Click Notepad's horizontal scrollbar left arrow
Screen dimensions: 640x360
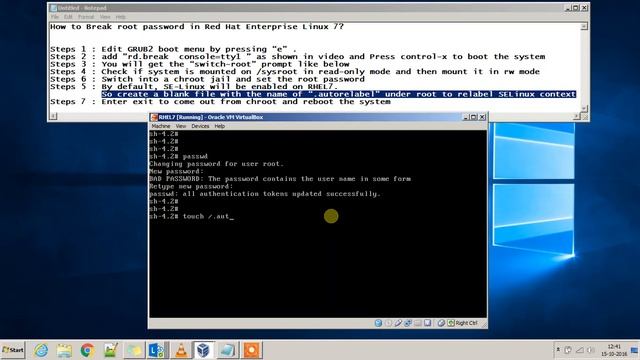pyautogui.click(x=53, y=116)
